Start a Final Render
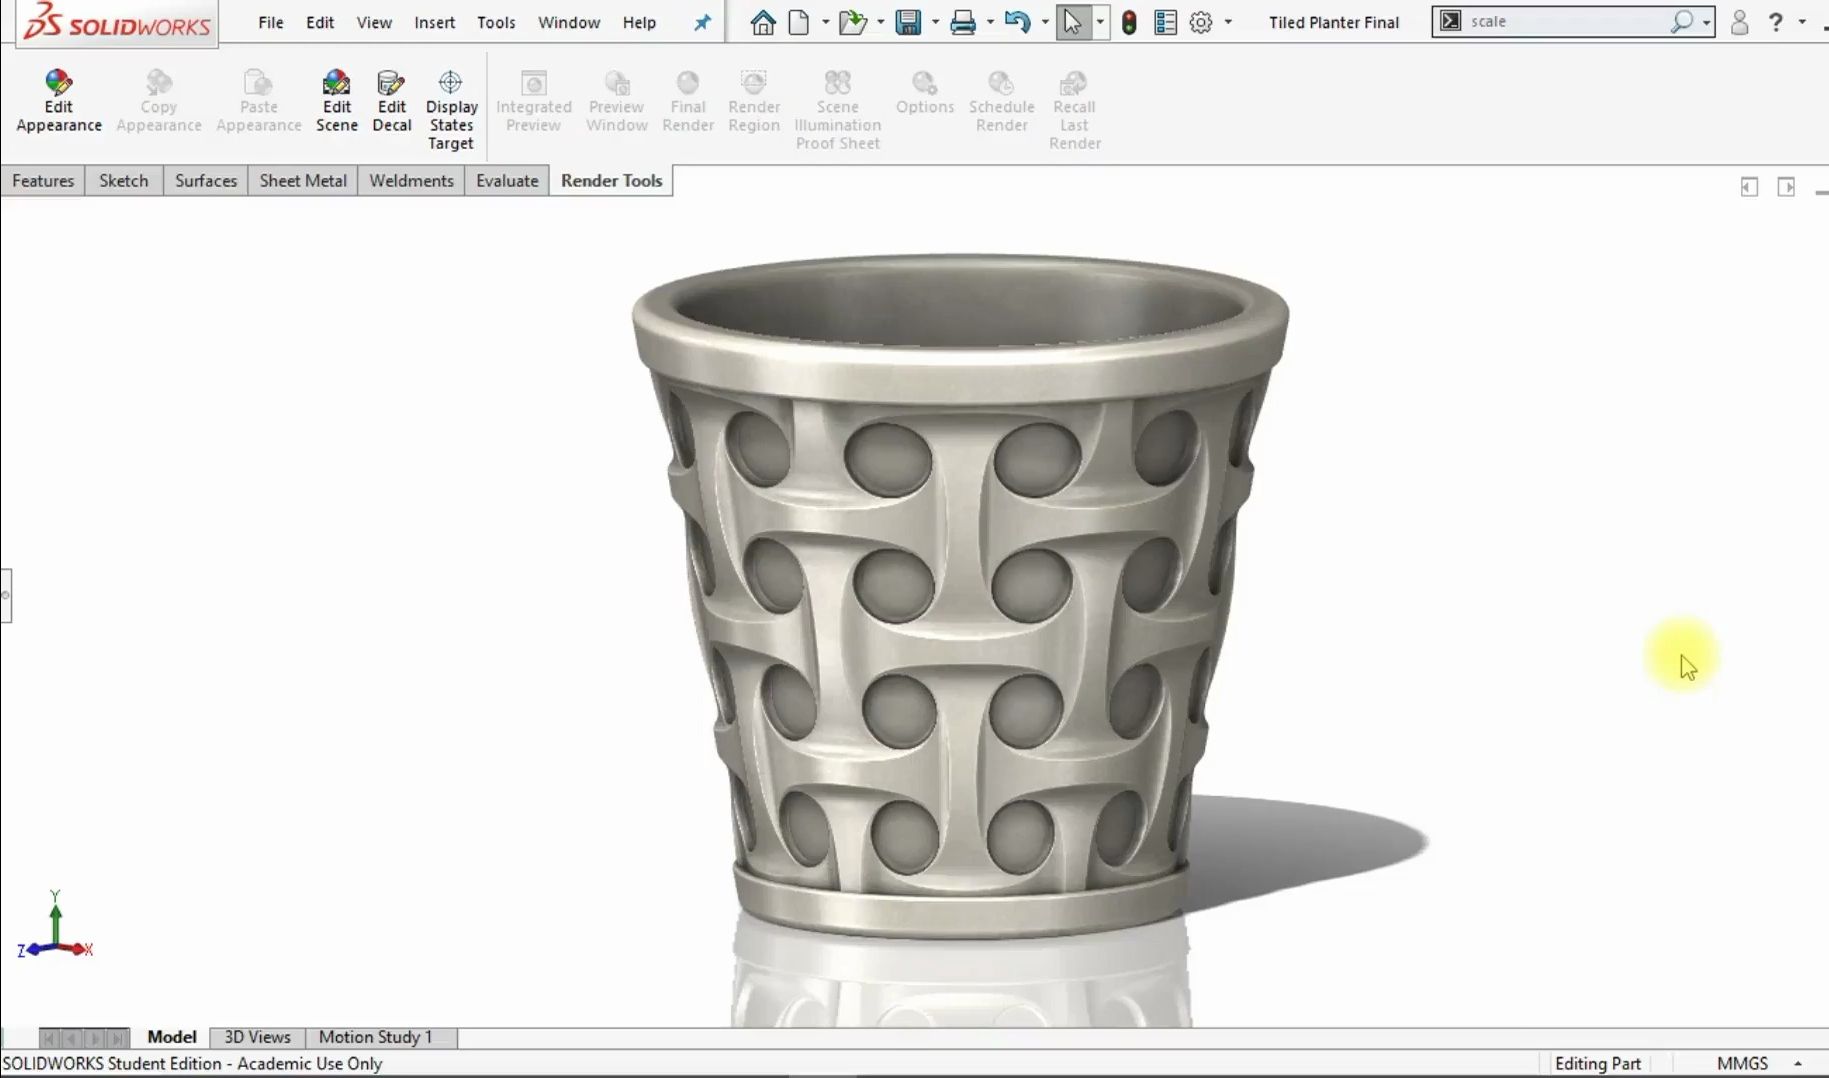This screenshot has height=1078, width=1829. (x=687, y=100)
